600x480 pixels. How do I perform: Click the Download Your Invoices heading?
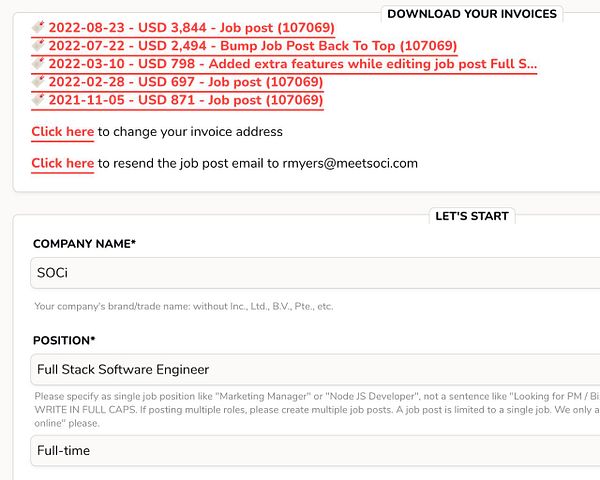coord(472,14)
